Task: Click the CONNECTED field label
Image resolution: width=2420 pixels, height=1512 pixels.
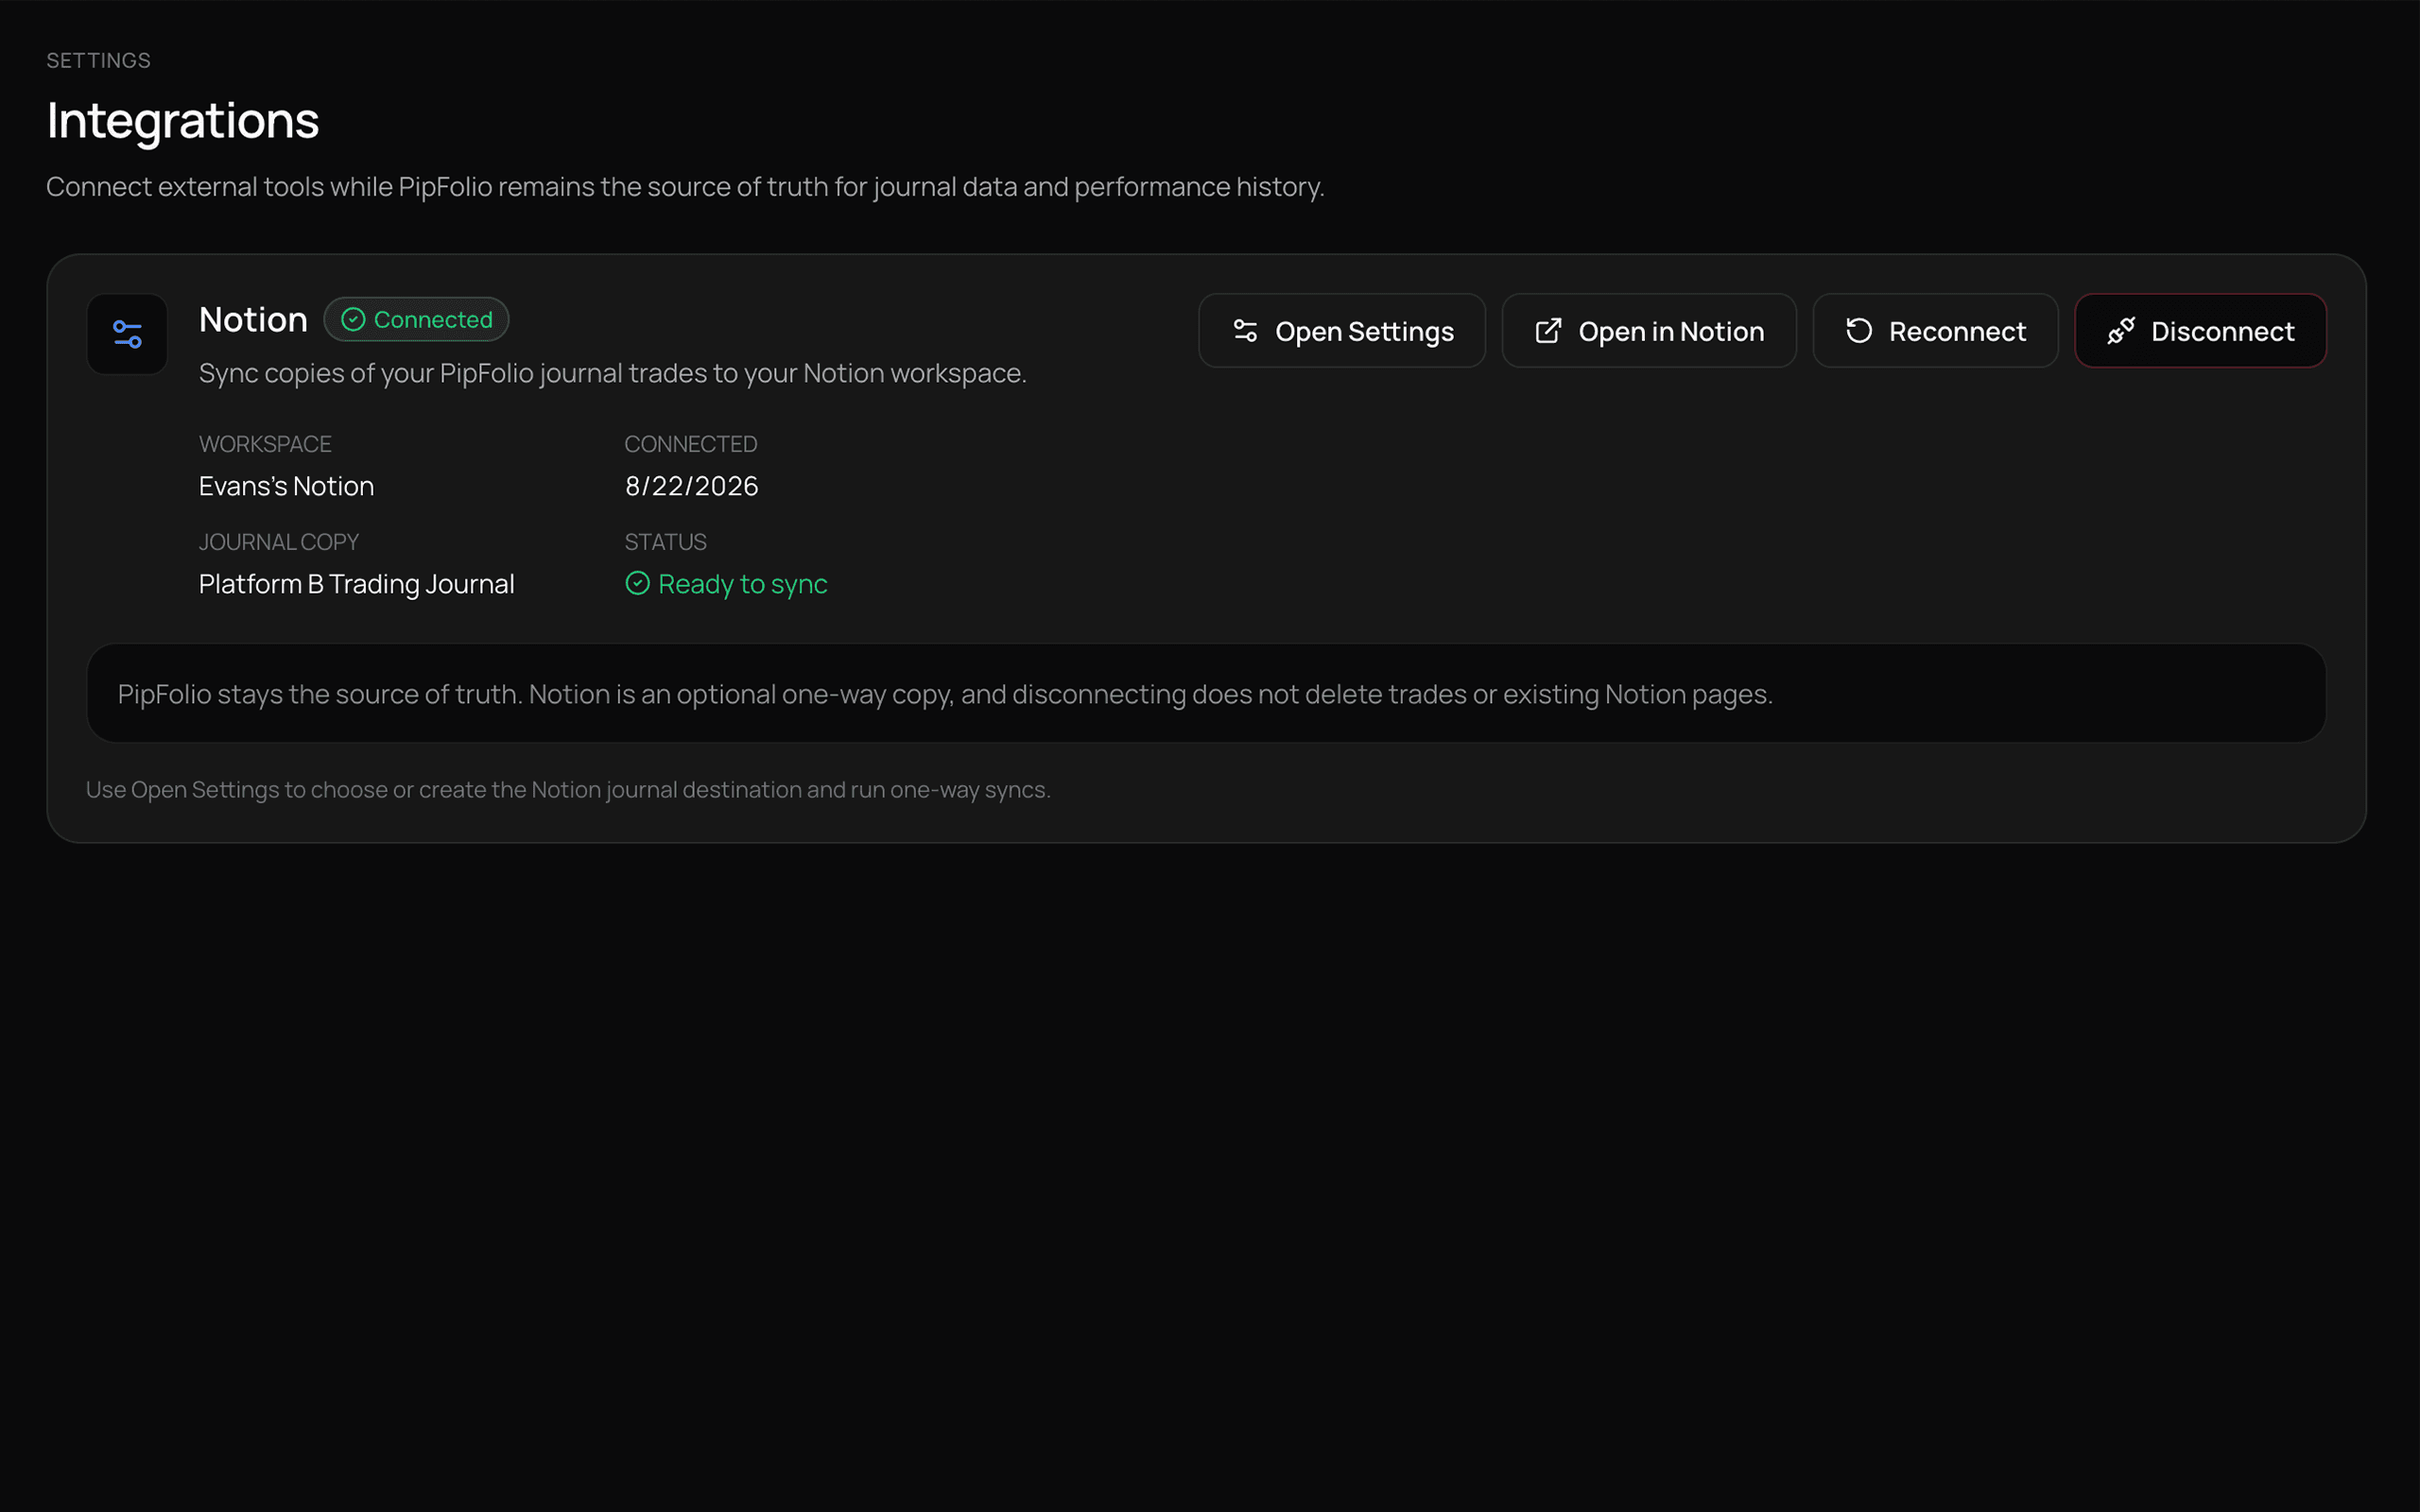Action: (691, 444)
